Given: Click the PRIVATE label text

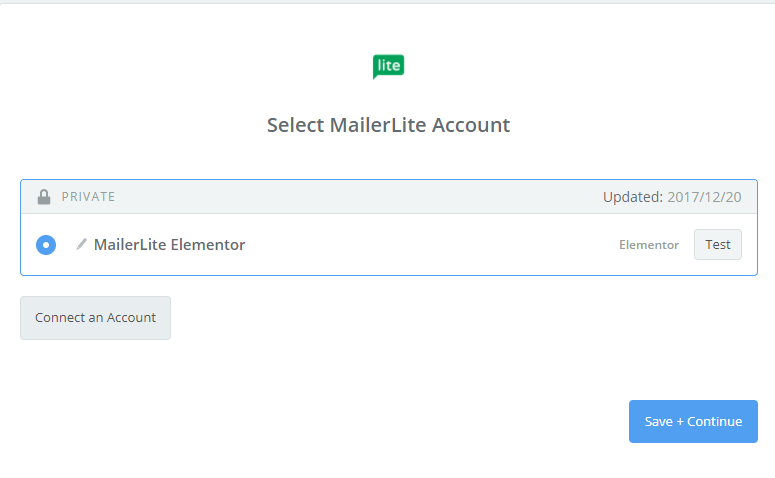Looking at the screenshot, I should 88,197.
